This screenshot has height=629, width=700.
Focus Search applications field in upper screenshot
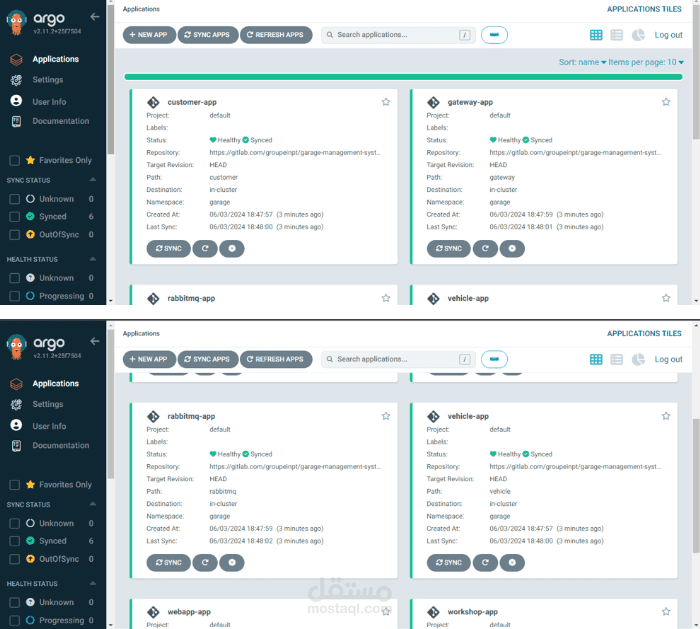[398, 35]
